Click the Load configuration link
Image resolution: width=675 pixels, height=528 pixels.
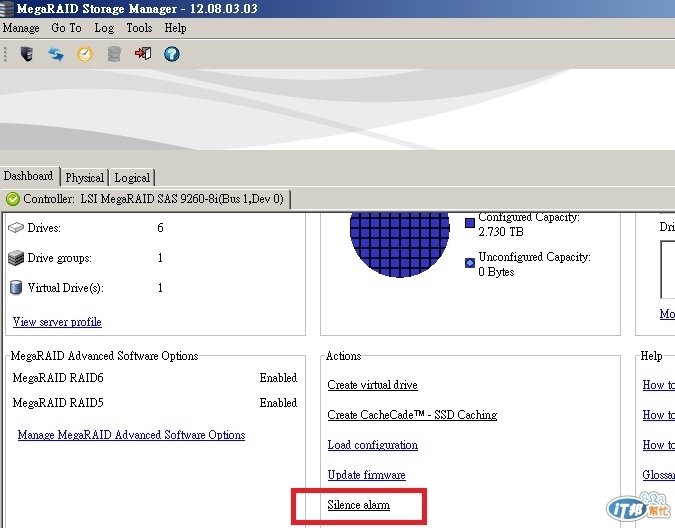[x=372, y=445]
